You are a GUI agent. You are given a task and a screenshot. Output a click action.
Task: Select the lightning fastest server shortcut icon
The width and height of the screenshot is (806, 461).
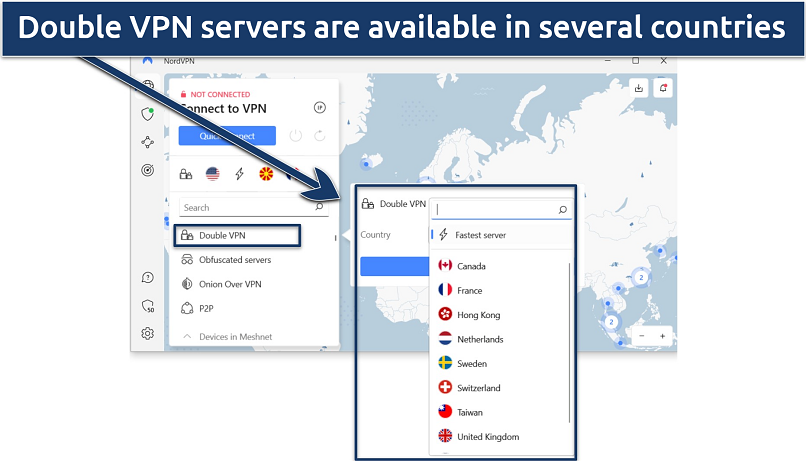240,174
